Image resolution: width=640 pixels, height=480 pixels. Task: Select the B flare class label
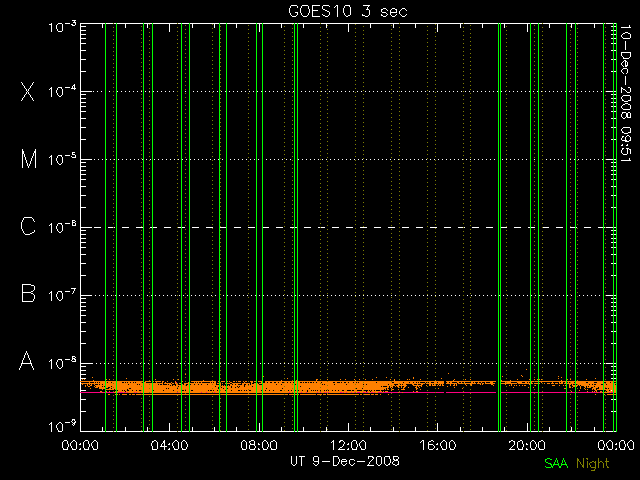pos(28,293)
